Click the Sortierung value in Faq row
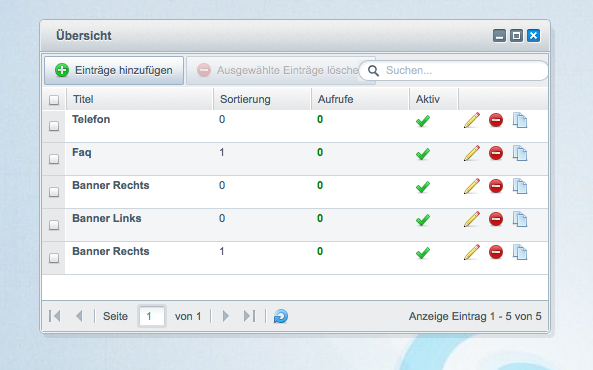The width and height of the screenshot is (593, 370). point(222,152)
